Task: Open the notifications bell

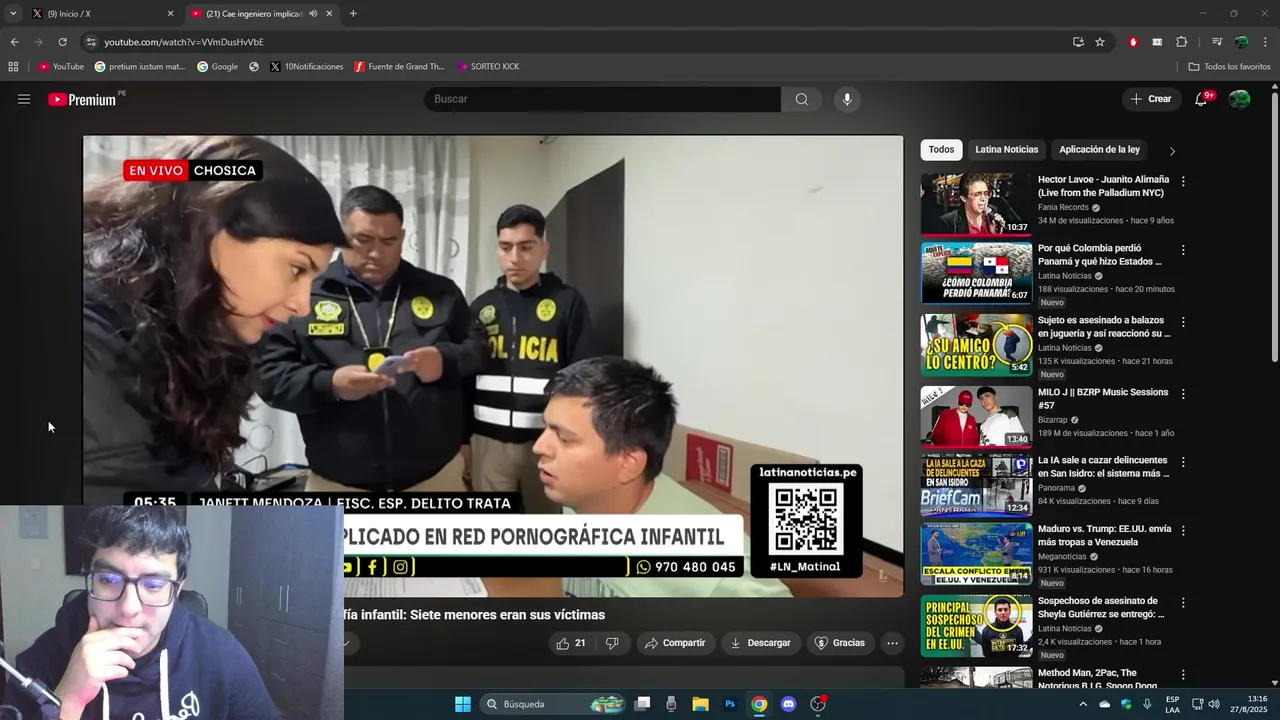Action: point(1202,99)
